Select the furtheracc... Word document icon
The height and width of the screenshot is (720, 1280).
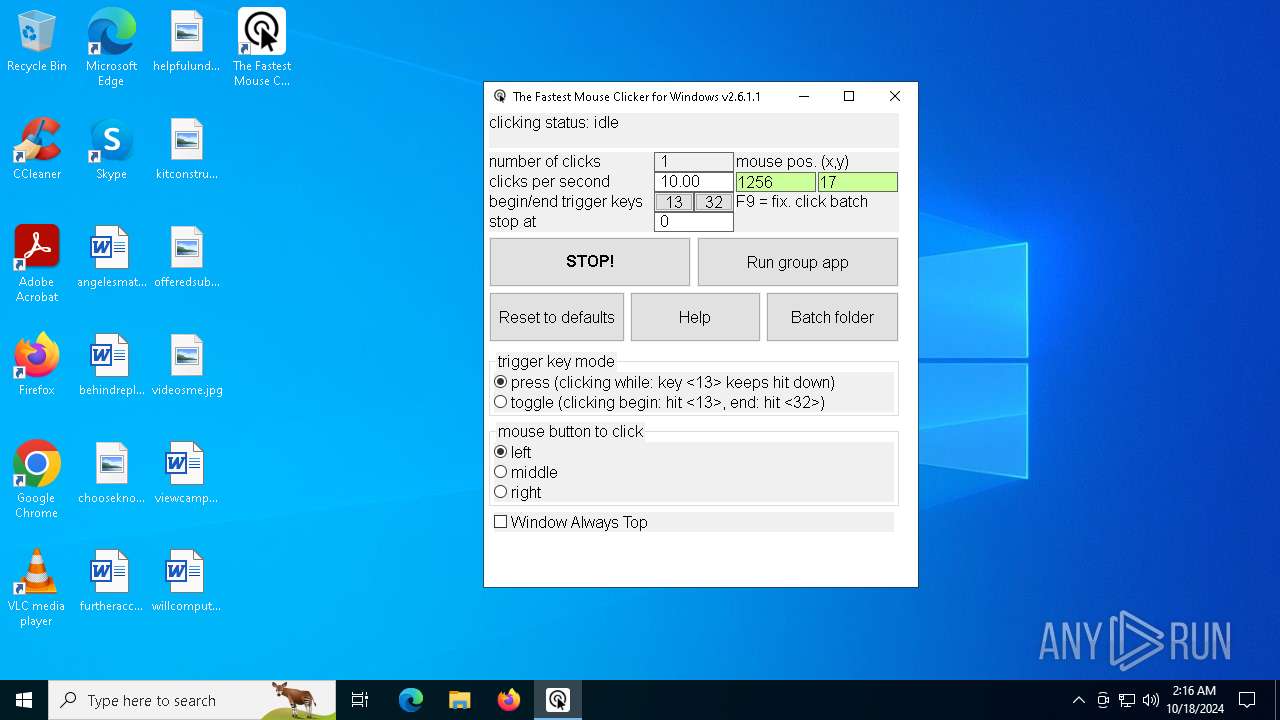(x=111, y=581)
